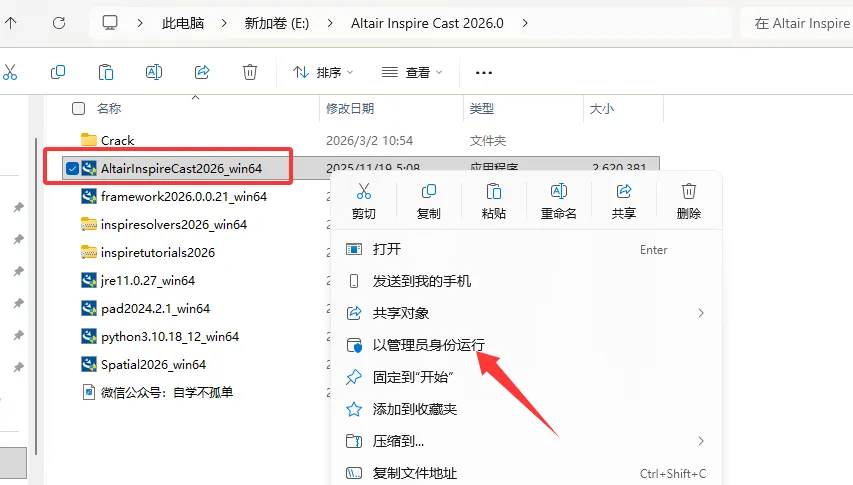Expand the chevron after 新加卷 (E:)
The width and height of the screenshot is (853, 485).
click(x=330, y=23)
